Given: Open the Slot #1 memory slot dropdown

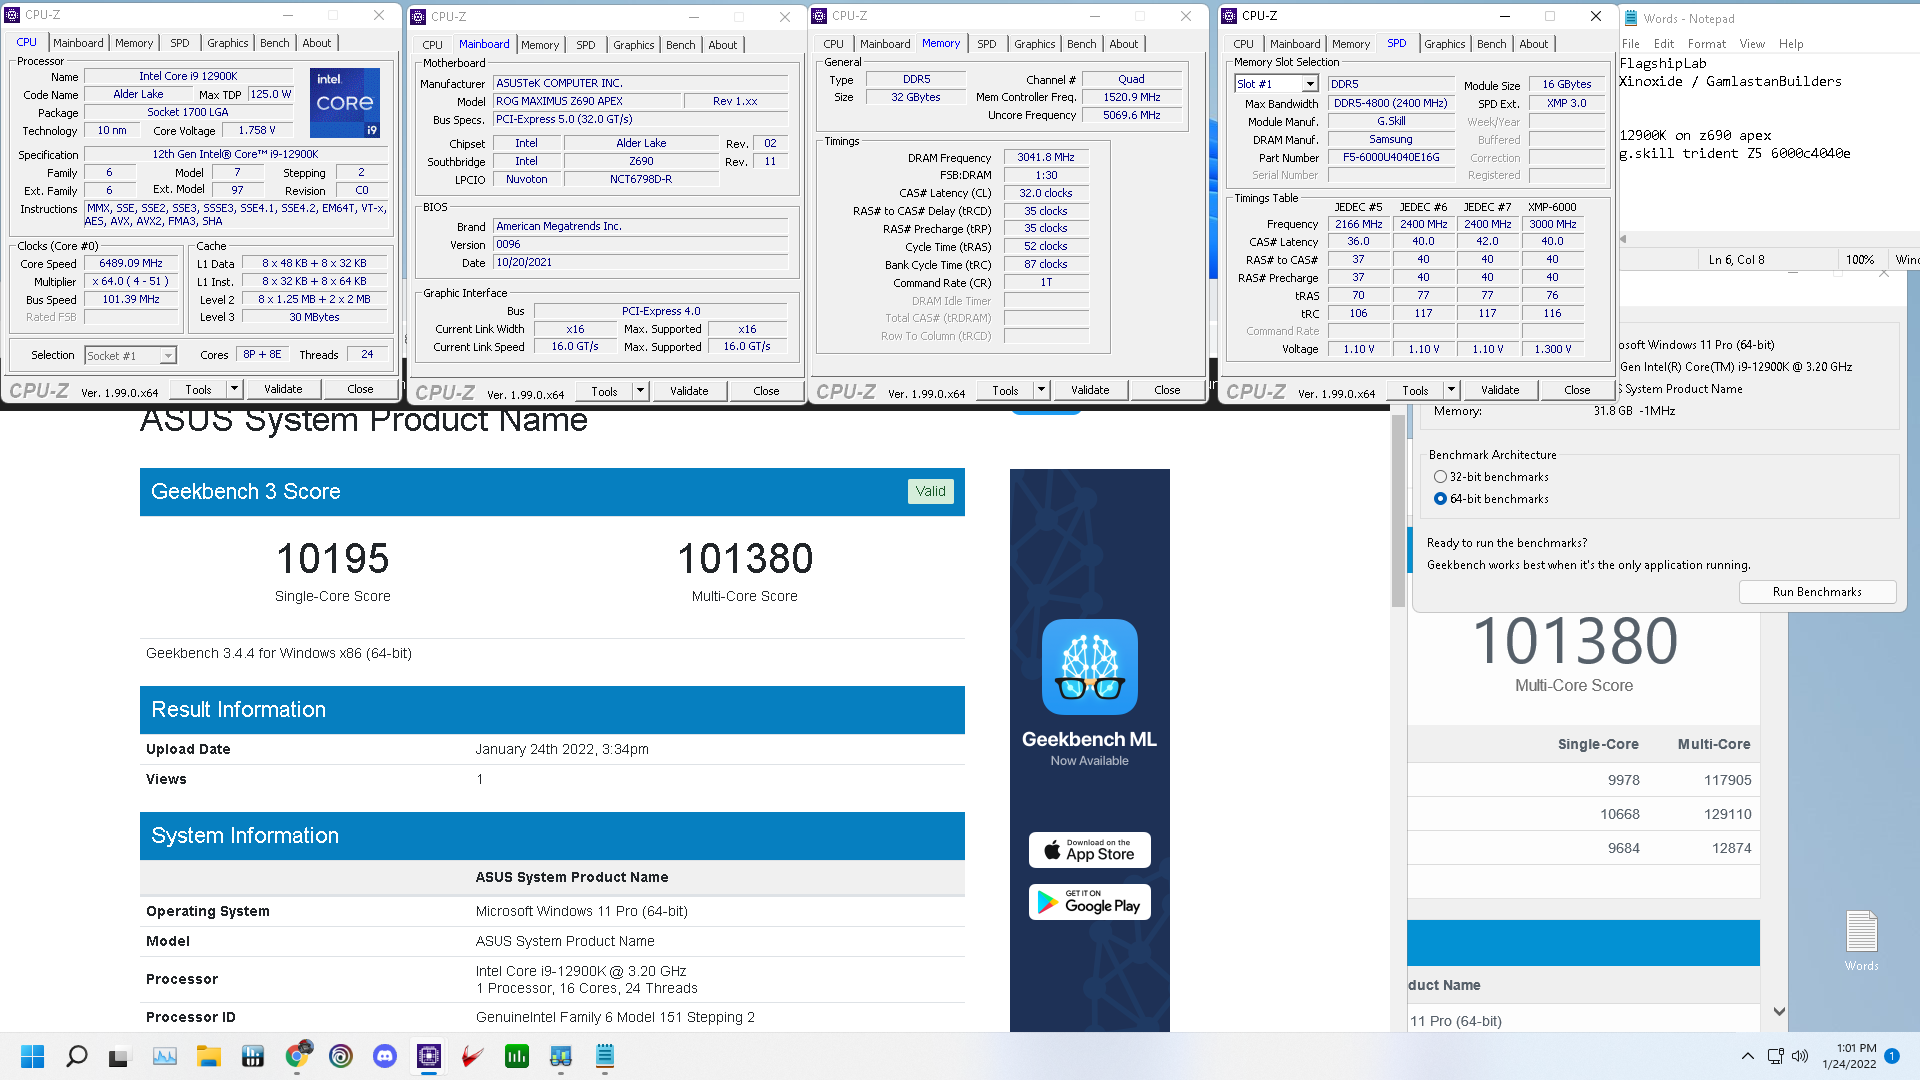Looking at the screenshot, I should pos(1310,84).
